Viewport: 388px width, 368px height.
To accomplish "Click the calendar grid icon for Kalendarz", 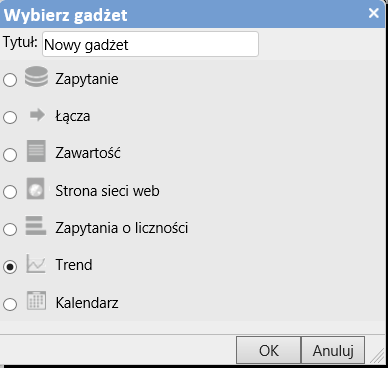I will [x=36, y=300].
